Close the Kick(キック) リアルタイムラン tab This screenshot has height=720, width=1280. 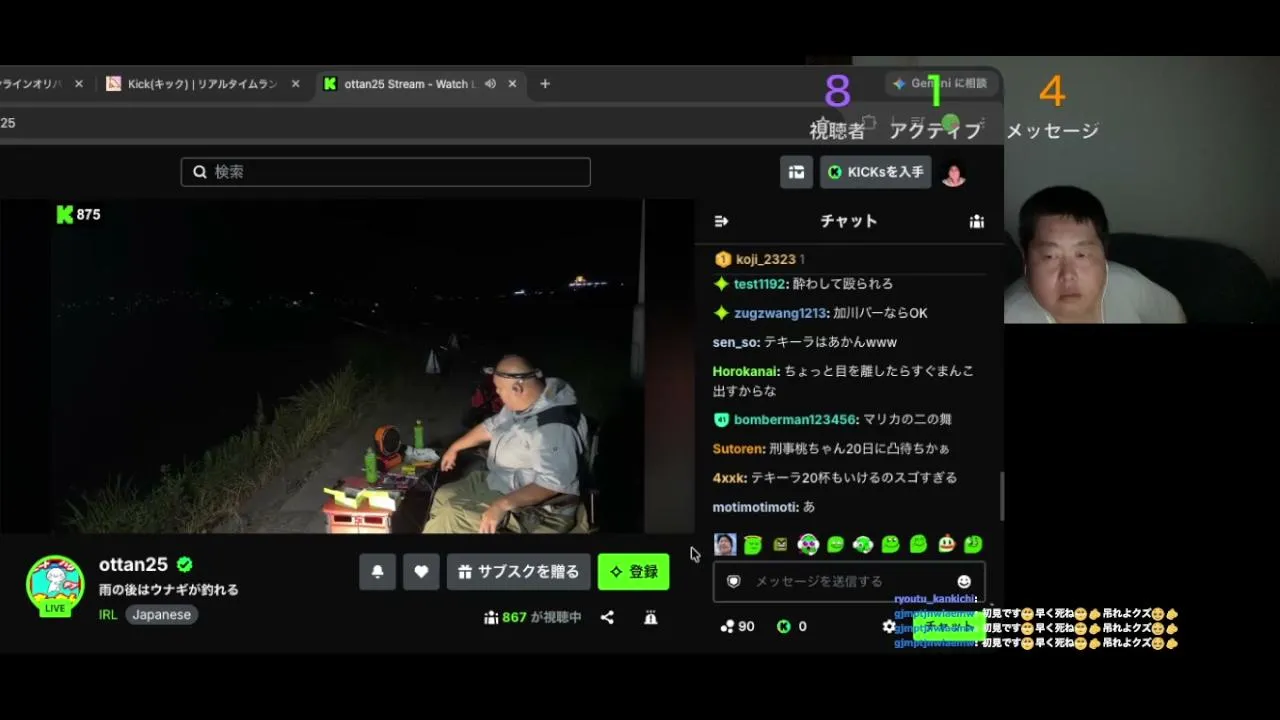(x=295, y=84)
